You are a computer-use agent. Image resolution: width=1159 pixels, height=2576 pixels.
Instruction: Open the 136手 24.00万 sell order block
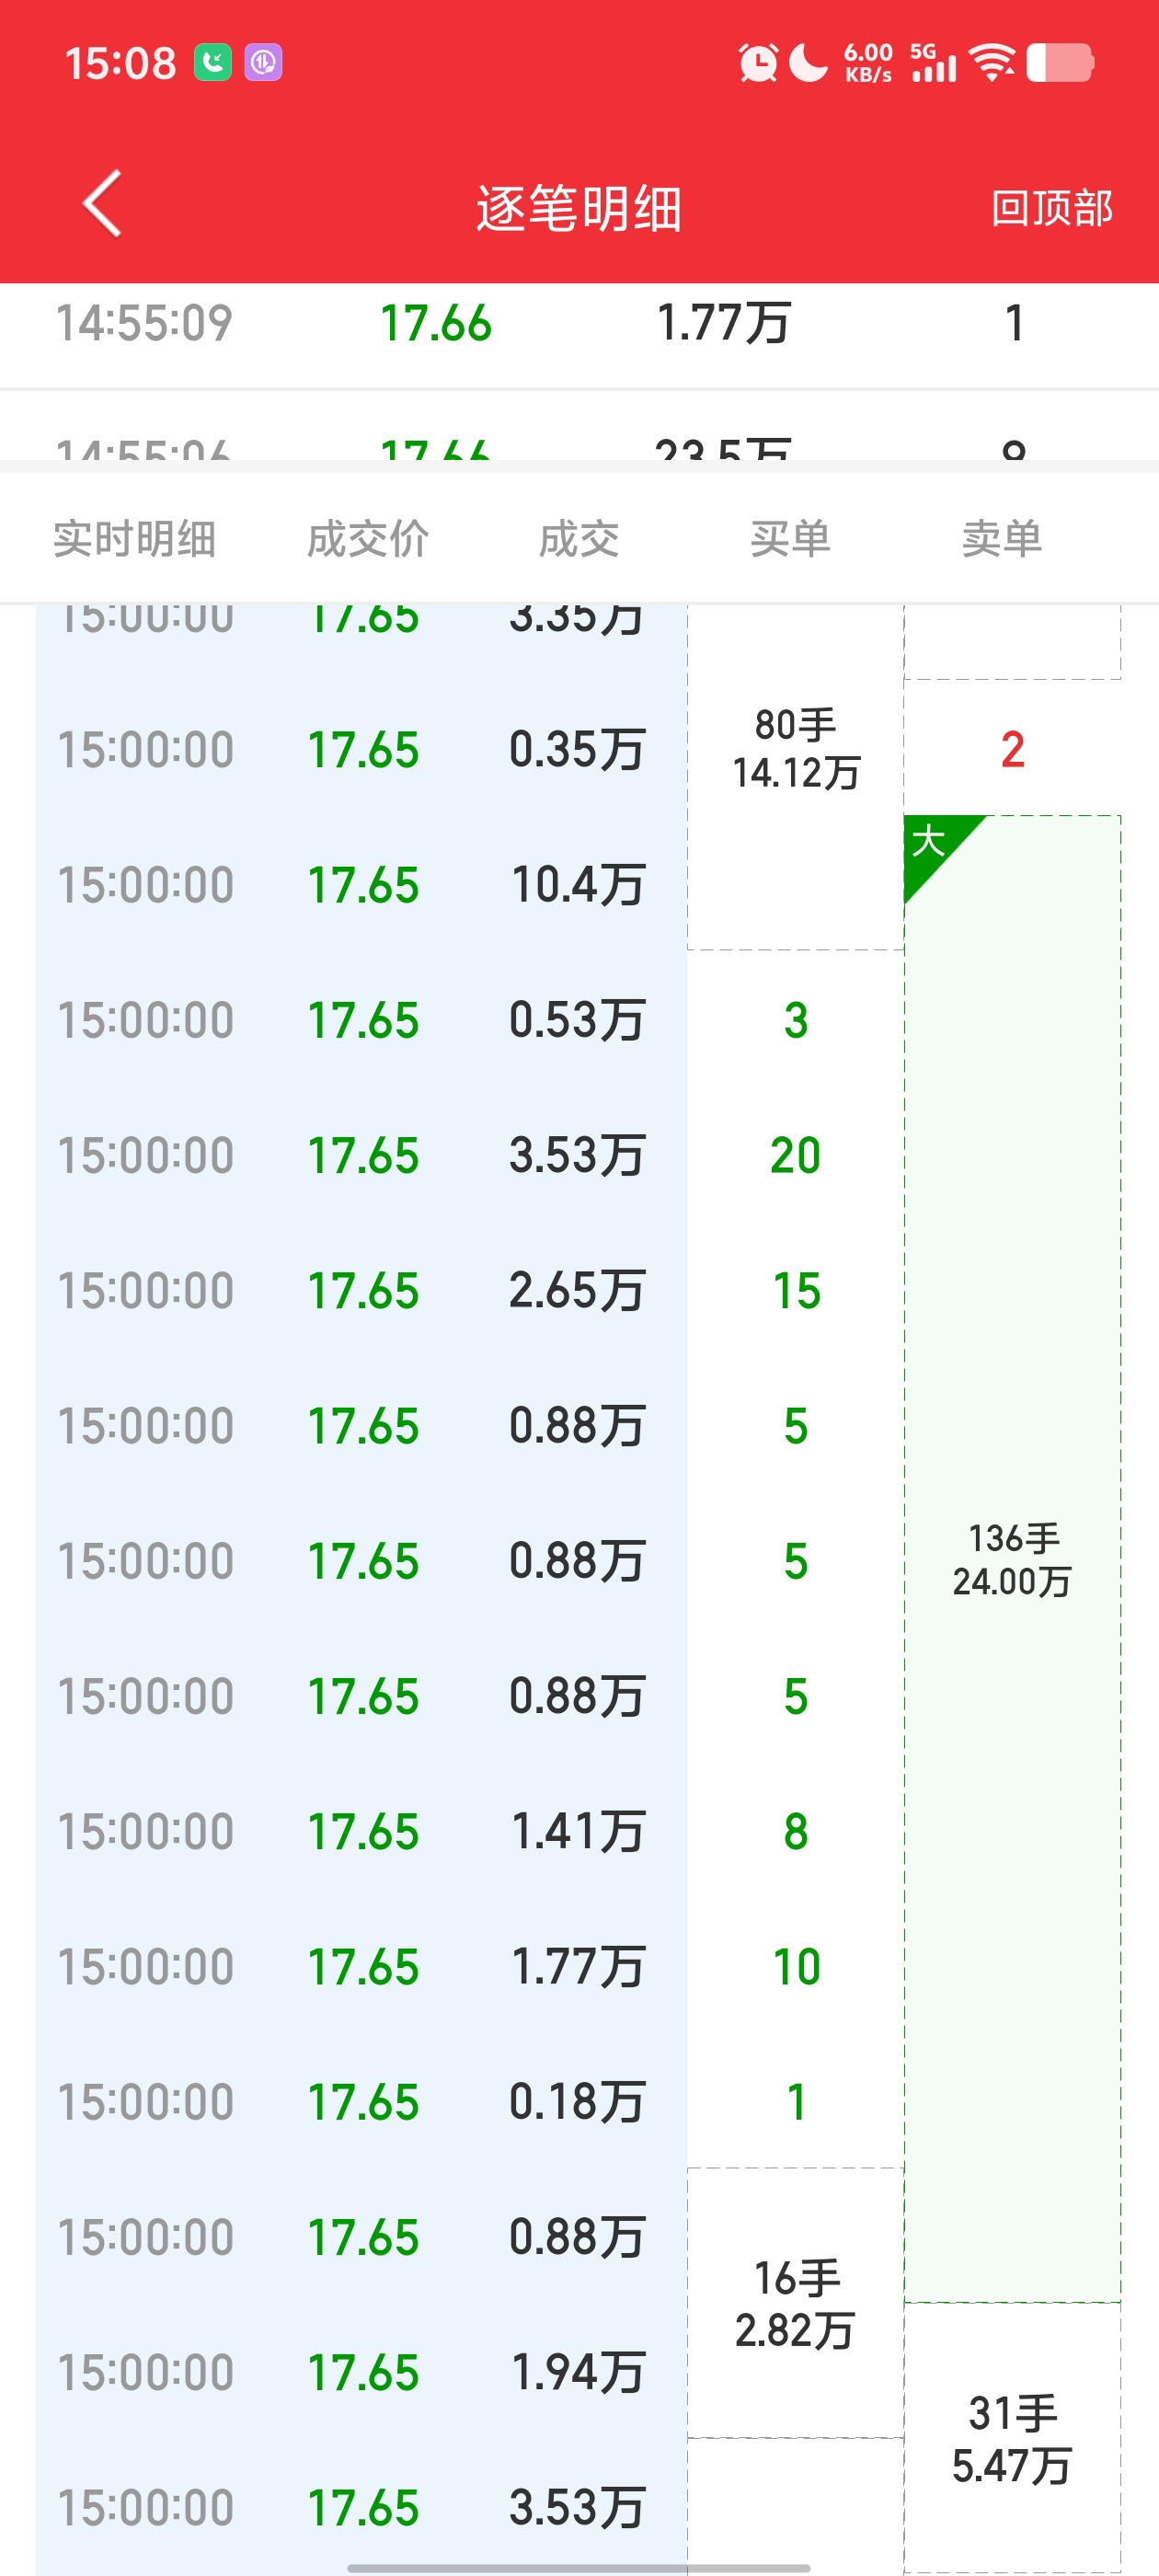click(x=1012, y=1559)
